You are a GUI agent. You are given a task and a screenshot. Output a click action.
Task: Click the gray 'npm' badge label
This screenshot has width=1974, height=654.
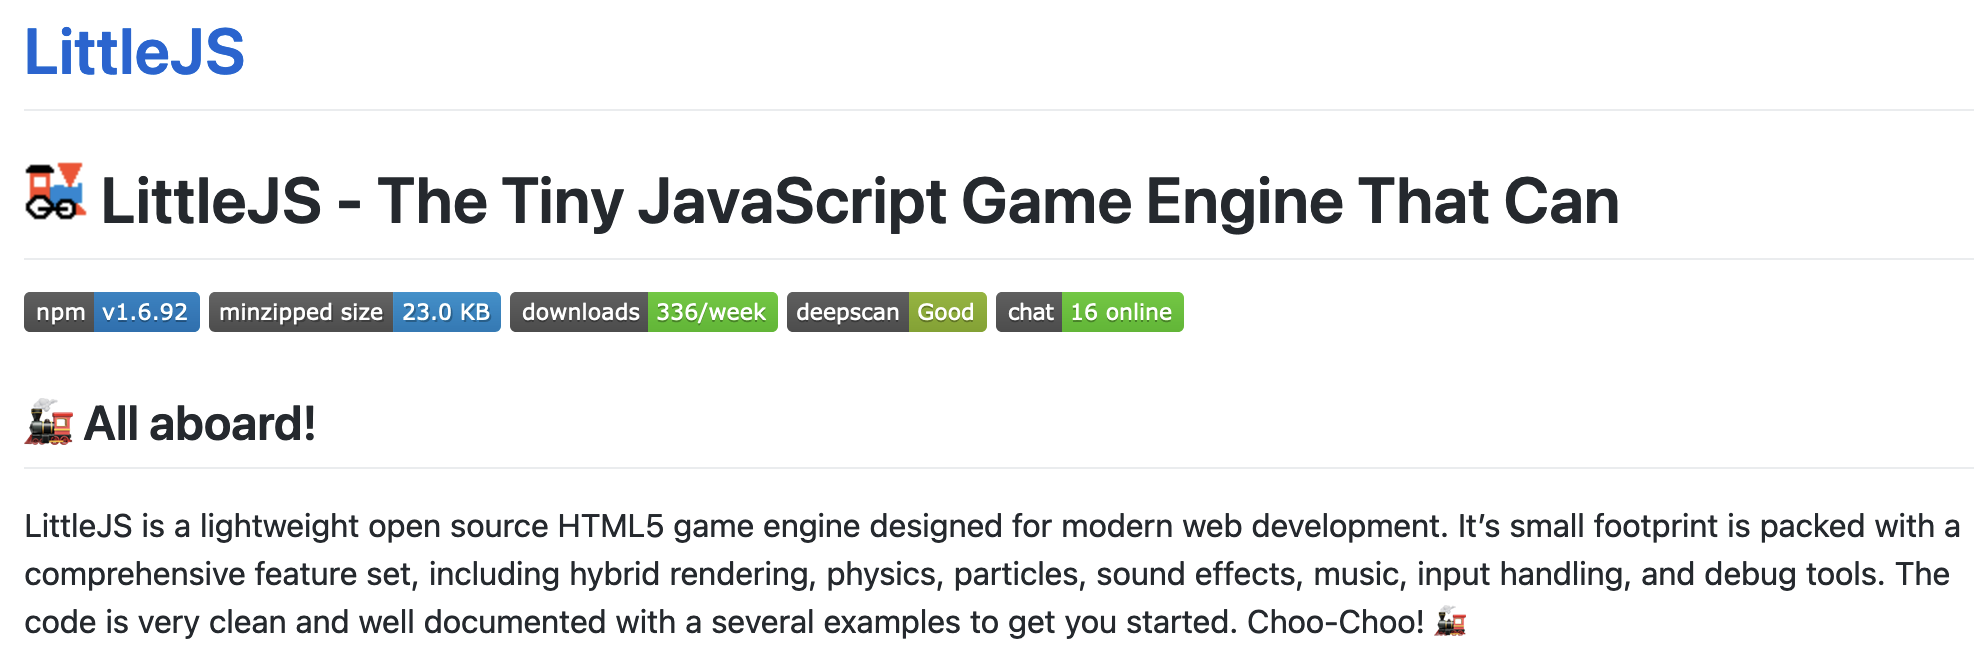(x=60, y=312)
